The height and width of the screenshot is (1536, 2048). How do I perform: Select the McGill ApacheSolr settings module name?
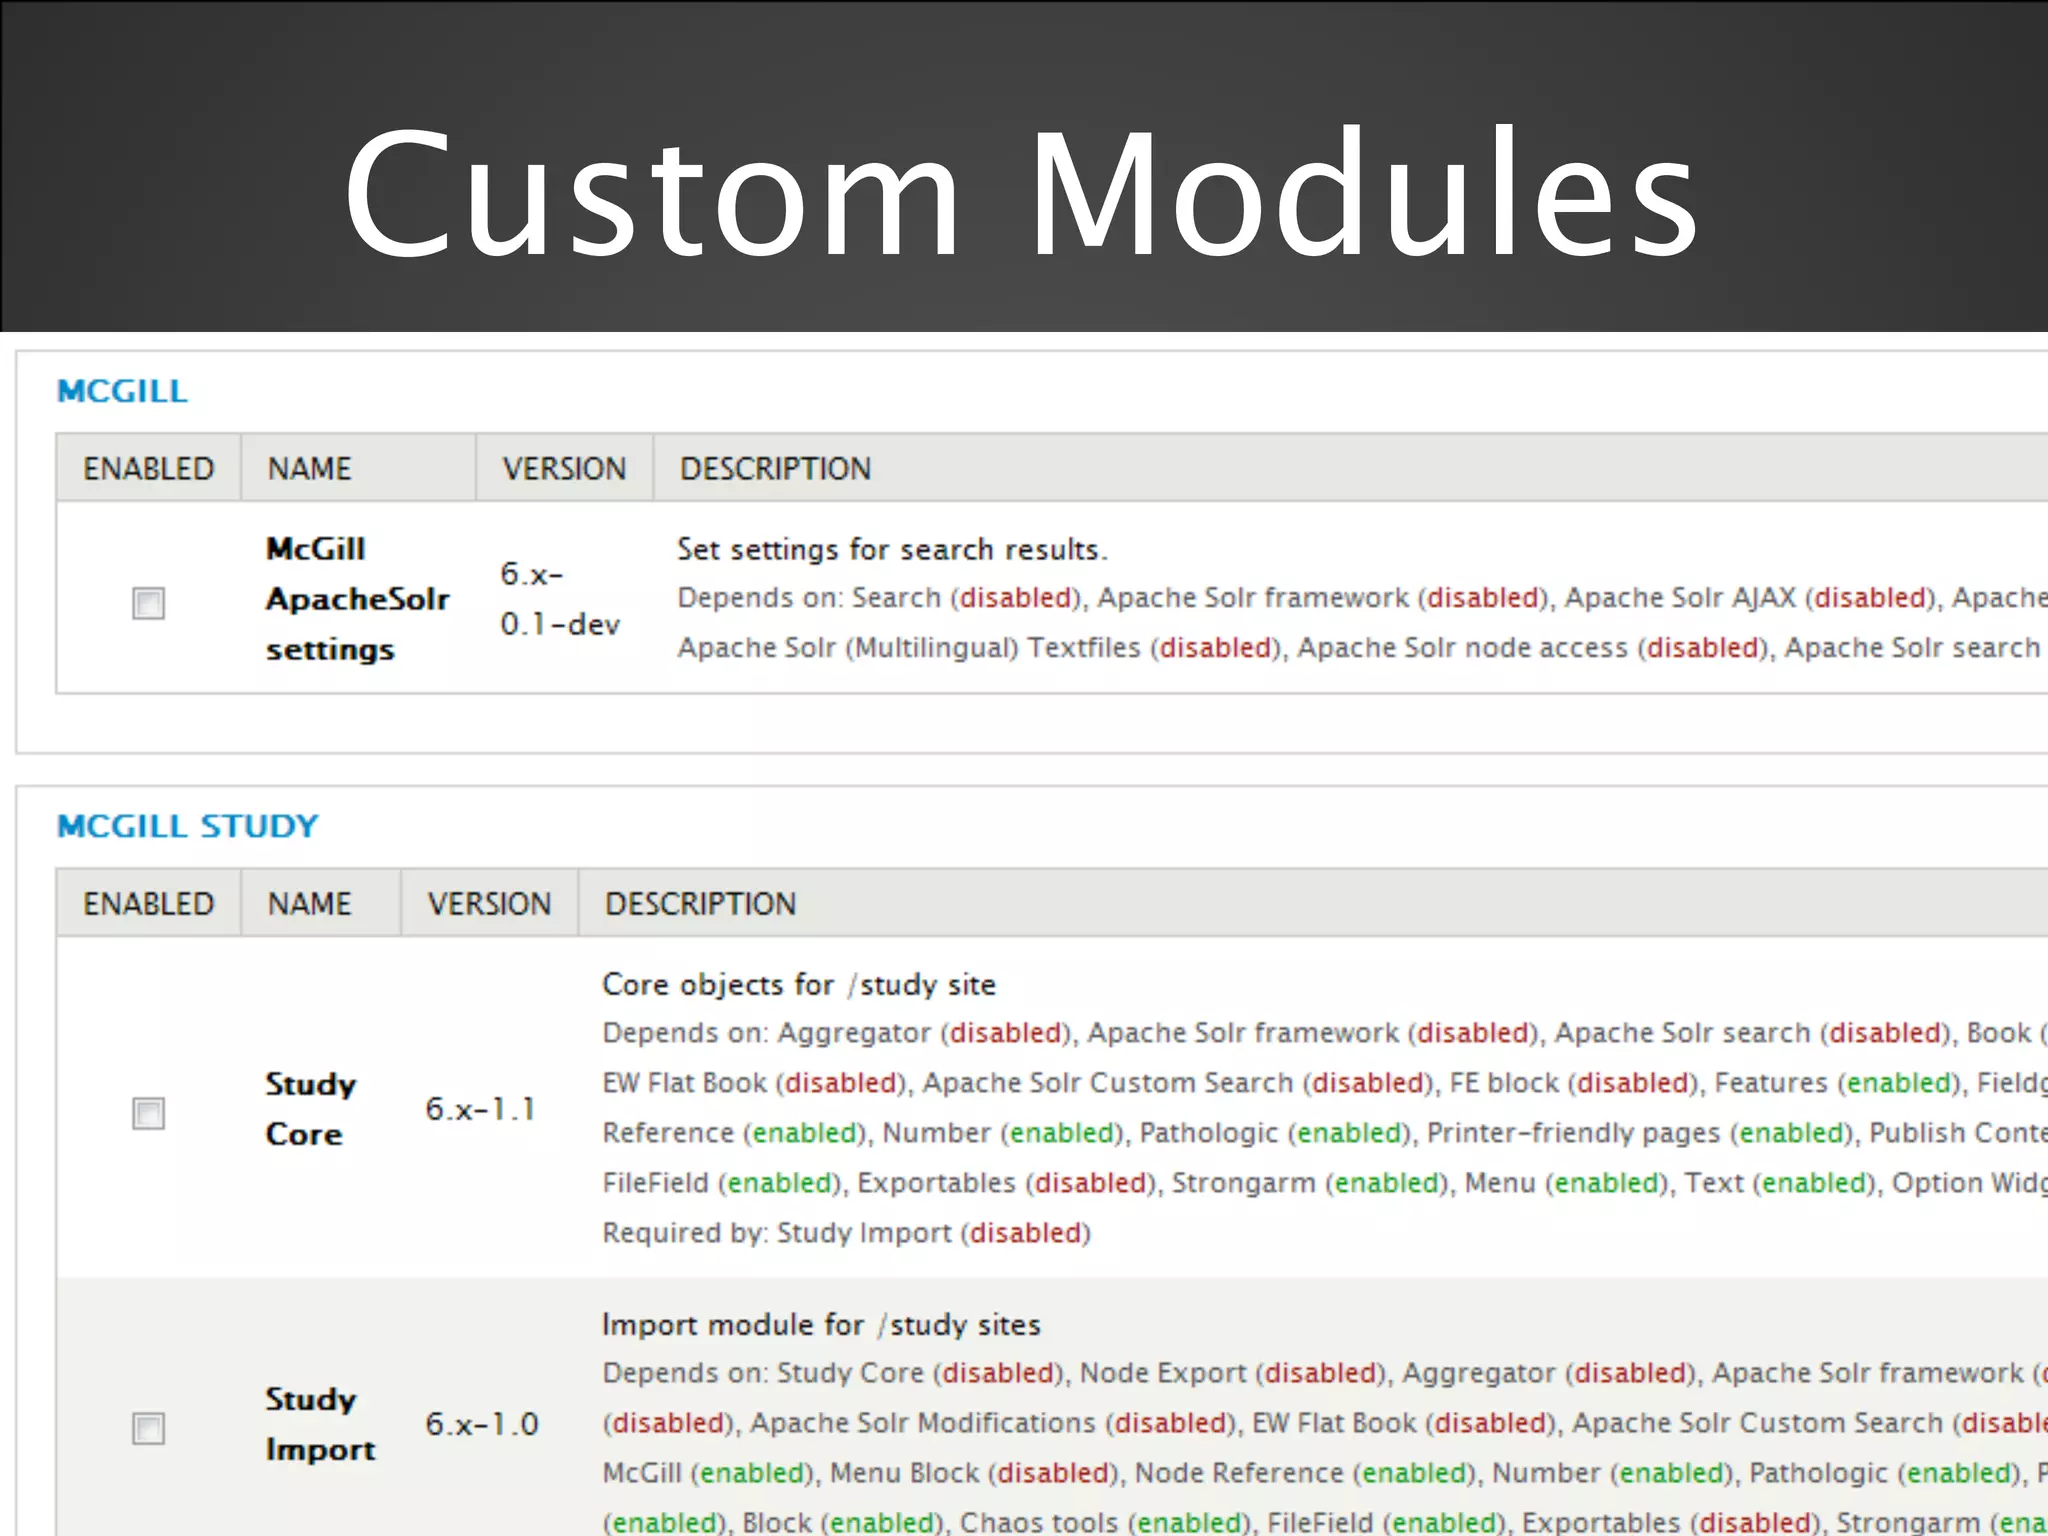pos(357,599)
